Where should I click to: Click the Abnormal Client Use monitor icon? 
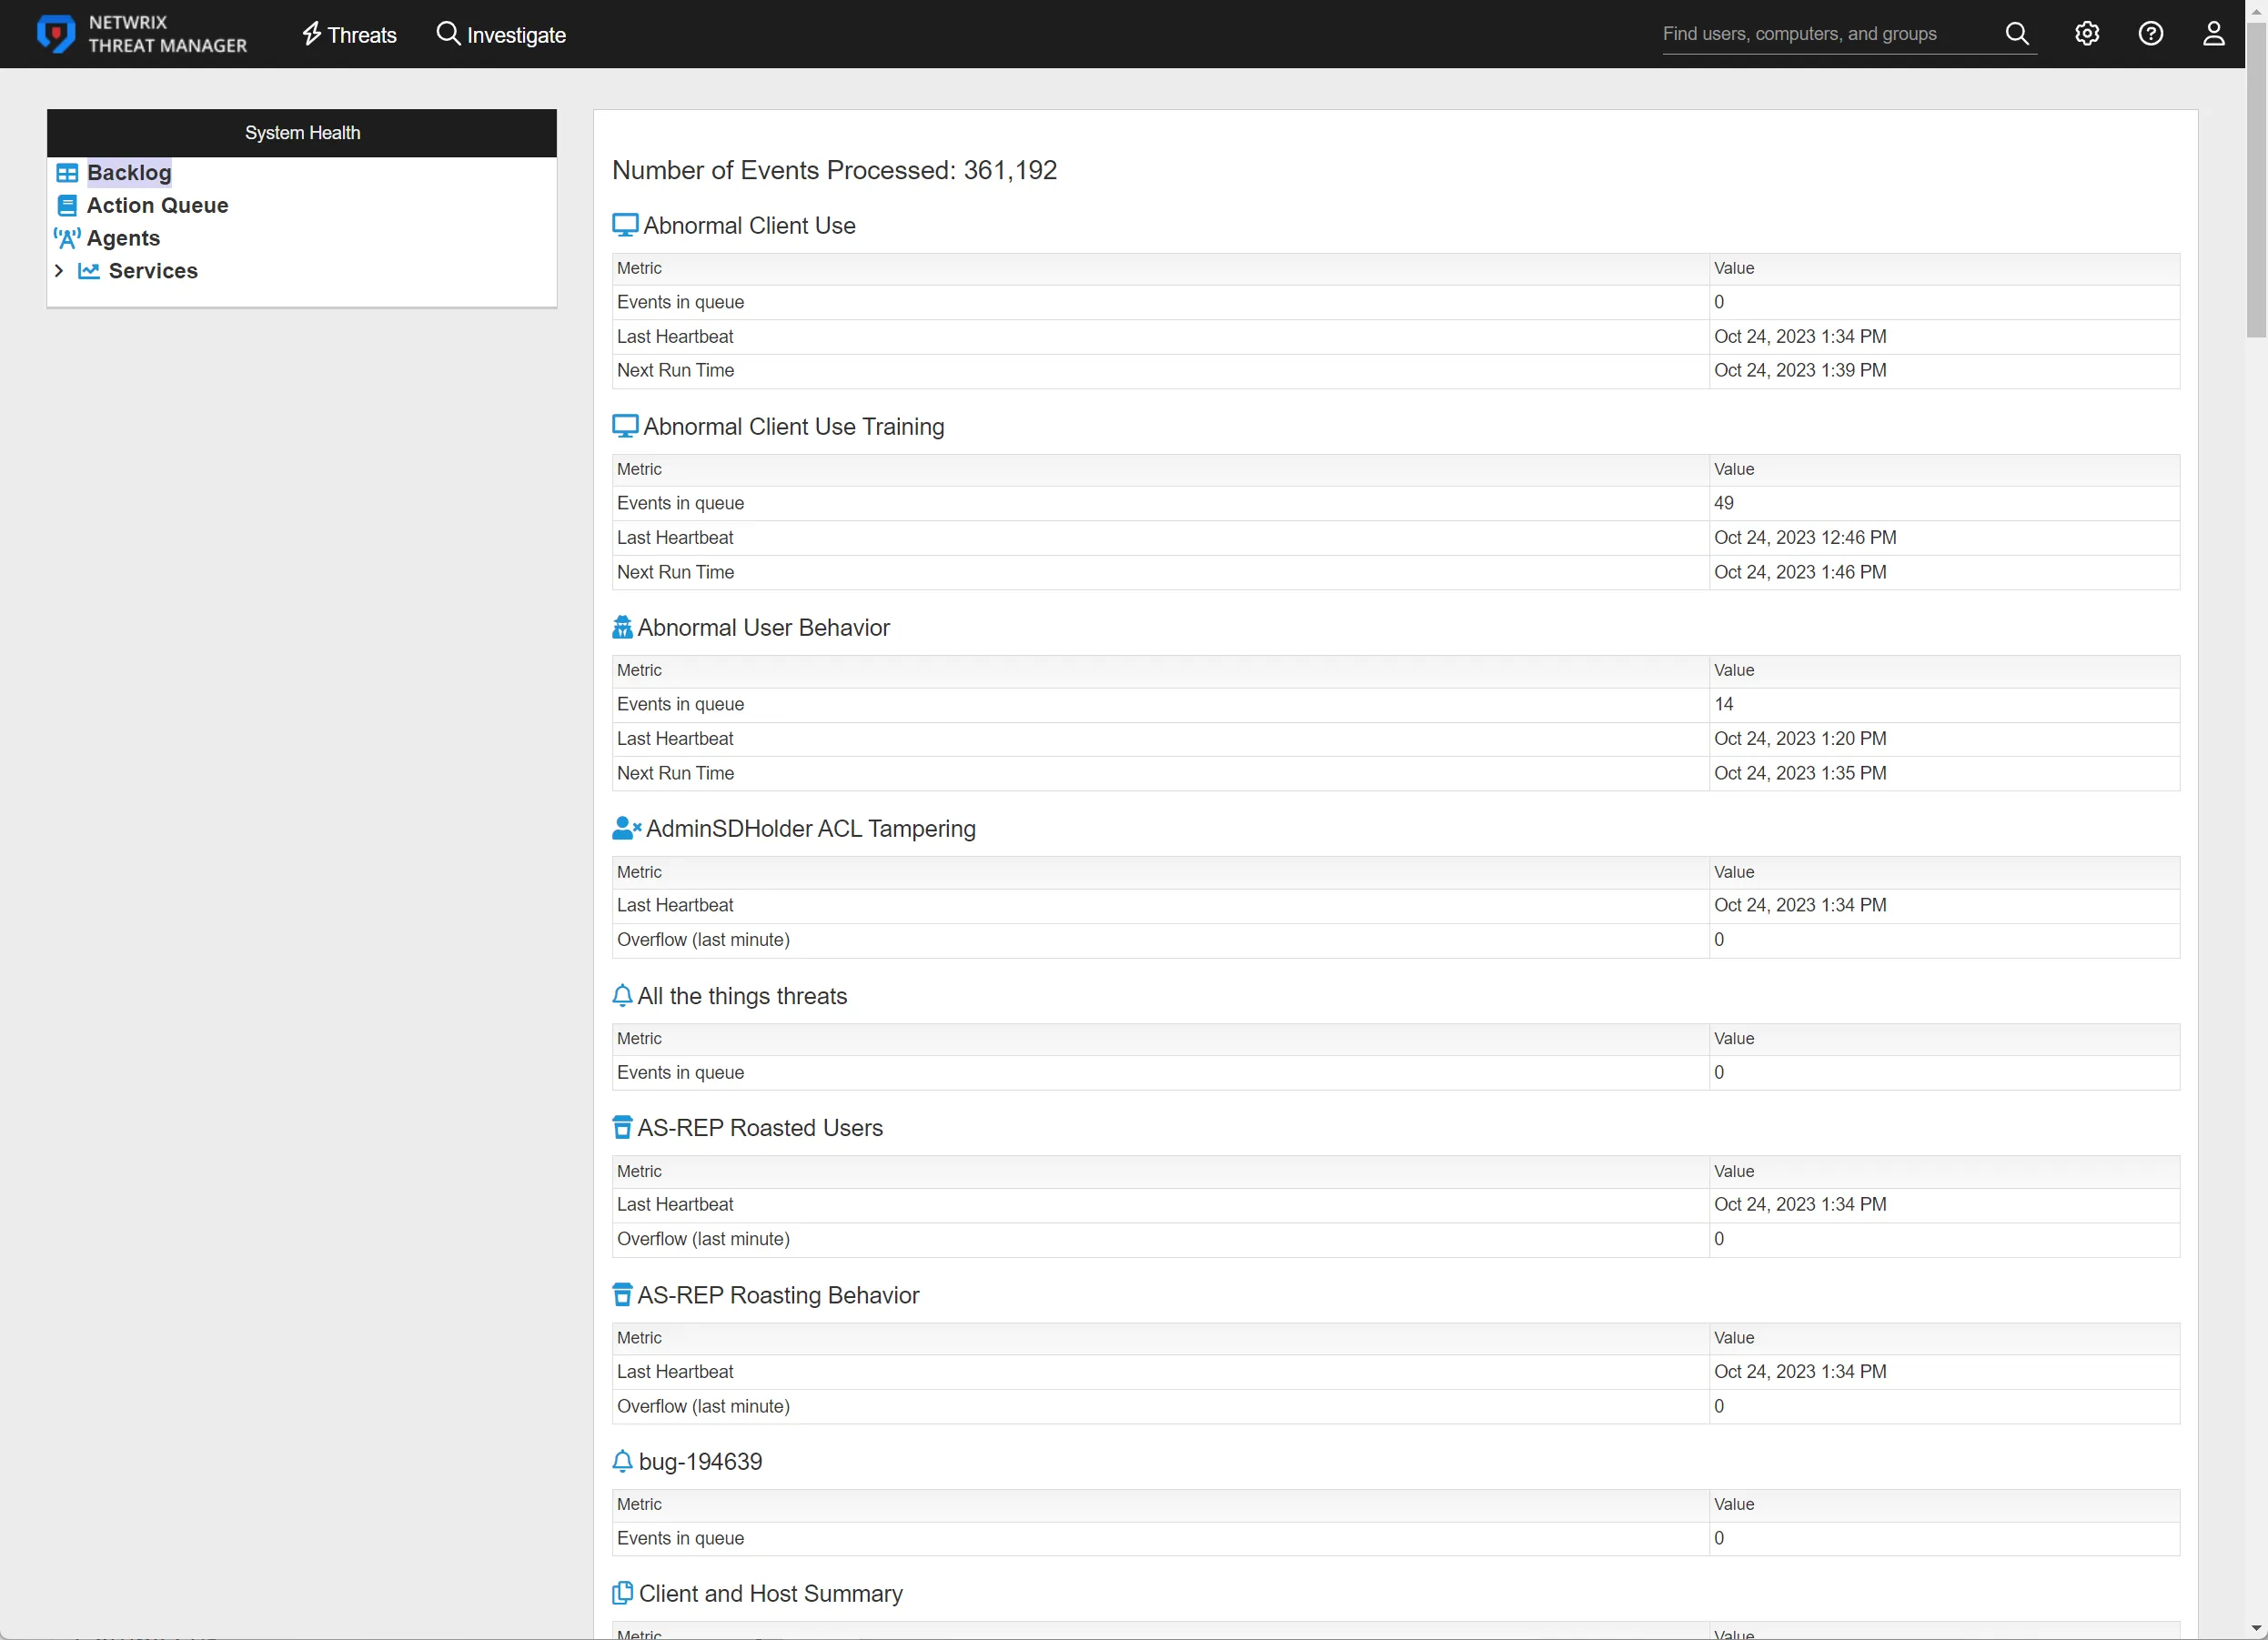625,225
